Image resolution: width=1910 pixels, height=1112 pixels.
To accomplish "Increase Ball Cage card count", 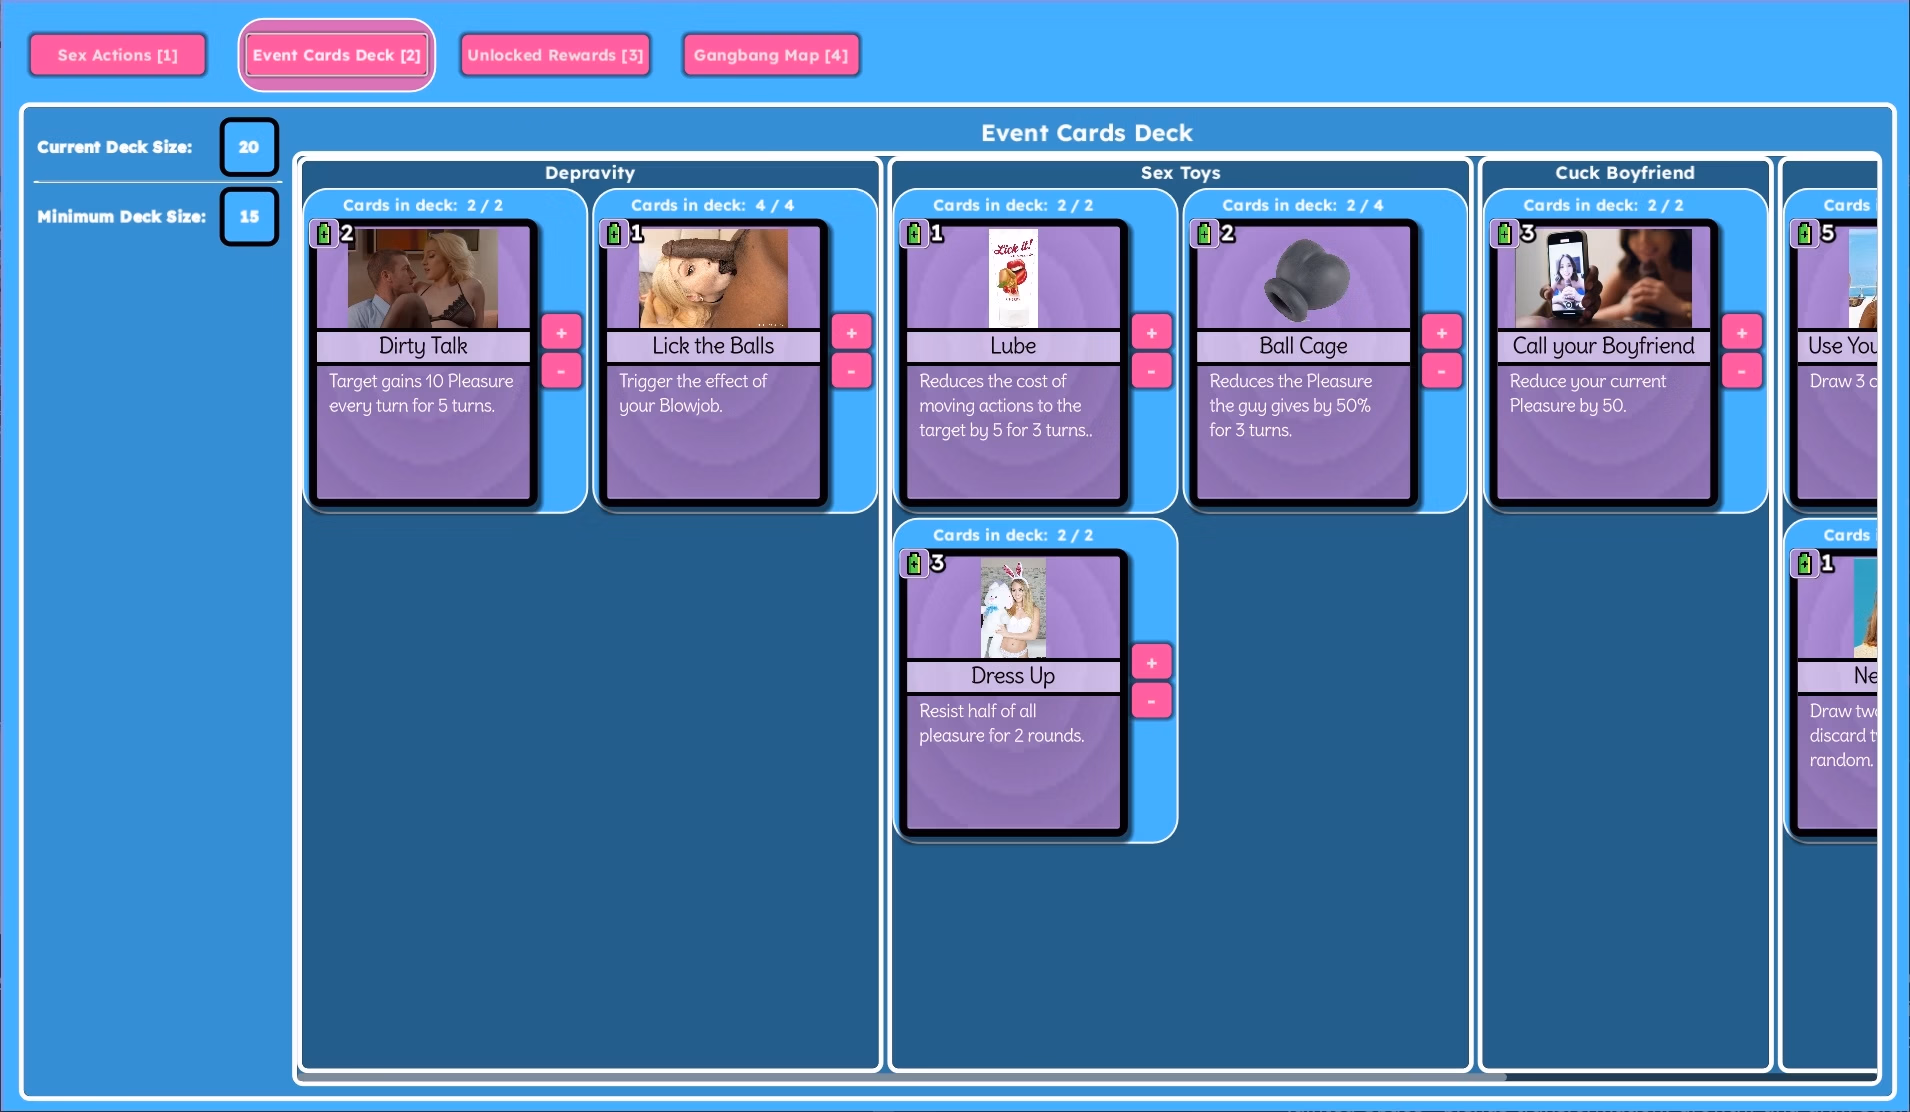I will 1441,333.
